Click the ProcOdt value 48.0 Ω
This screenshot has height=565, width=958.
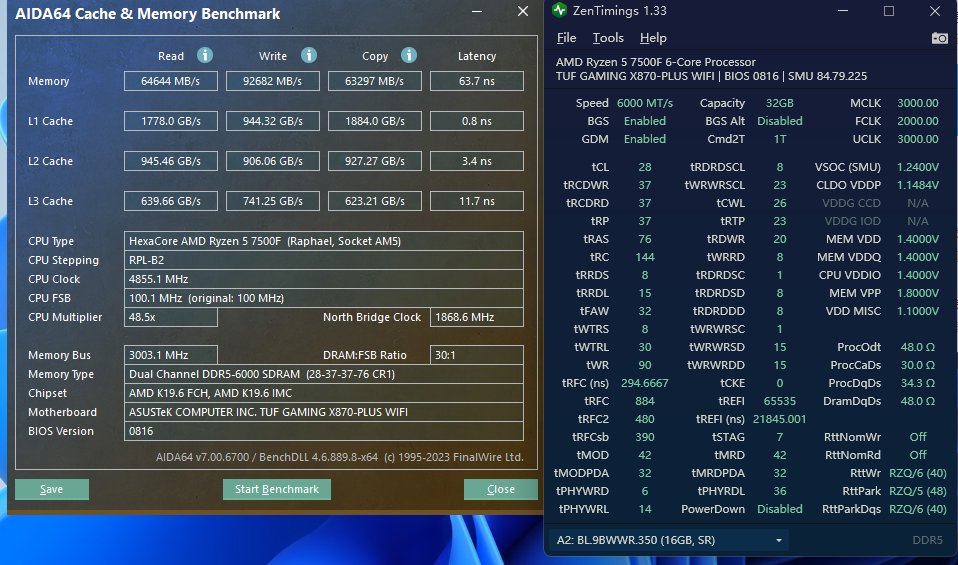tap(918, 347)
